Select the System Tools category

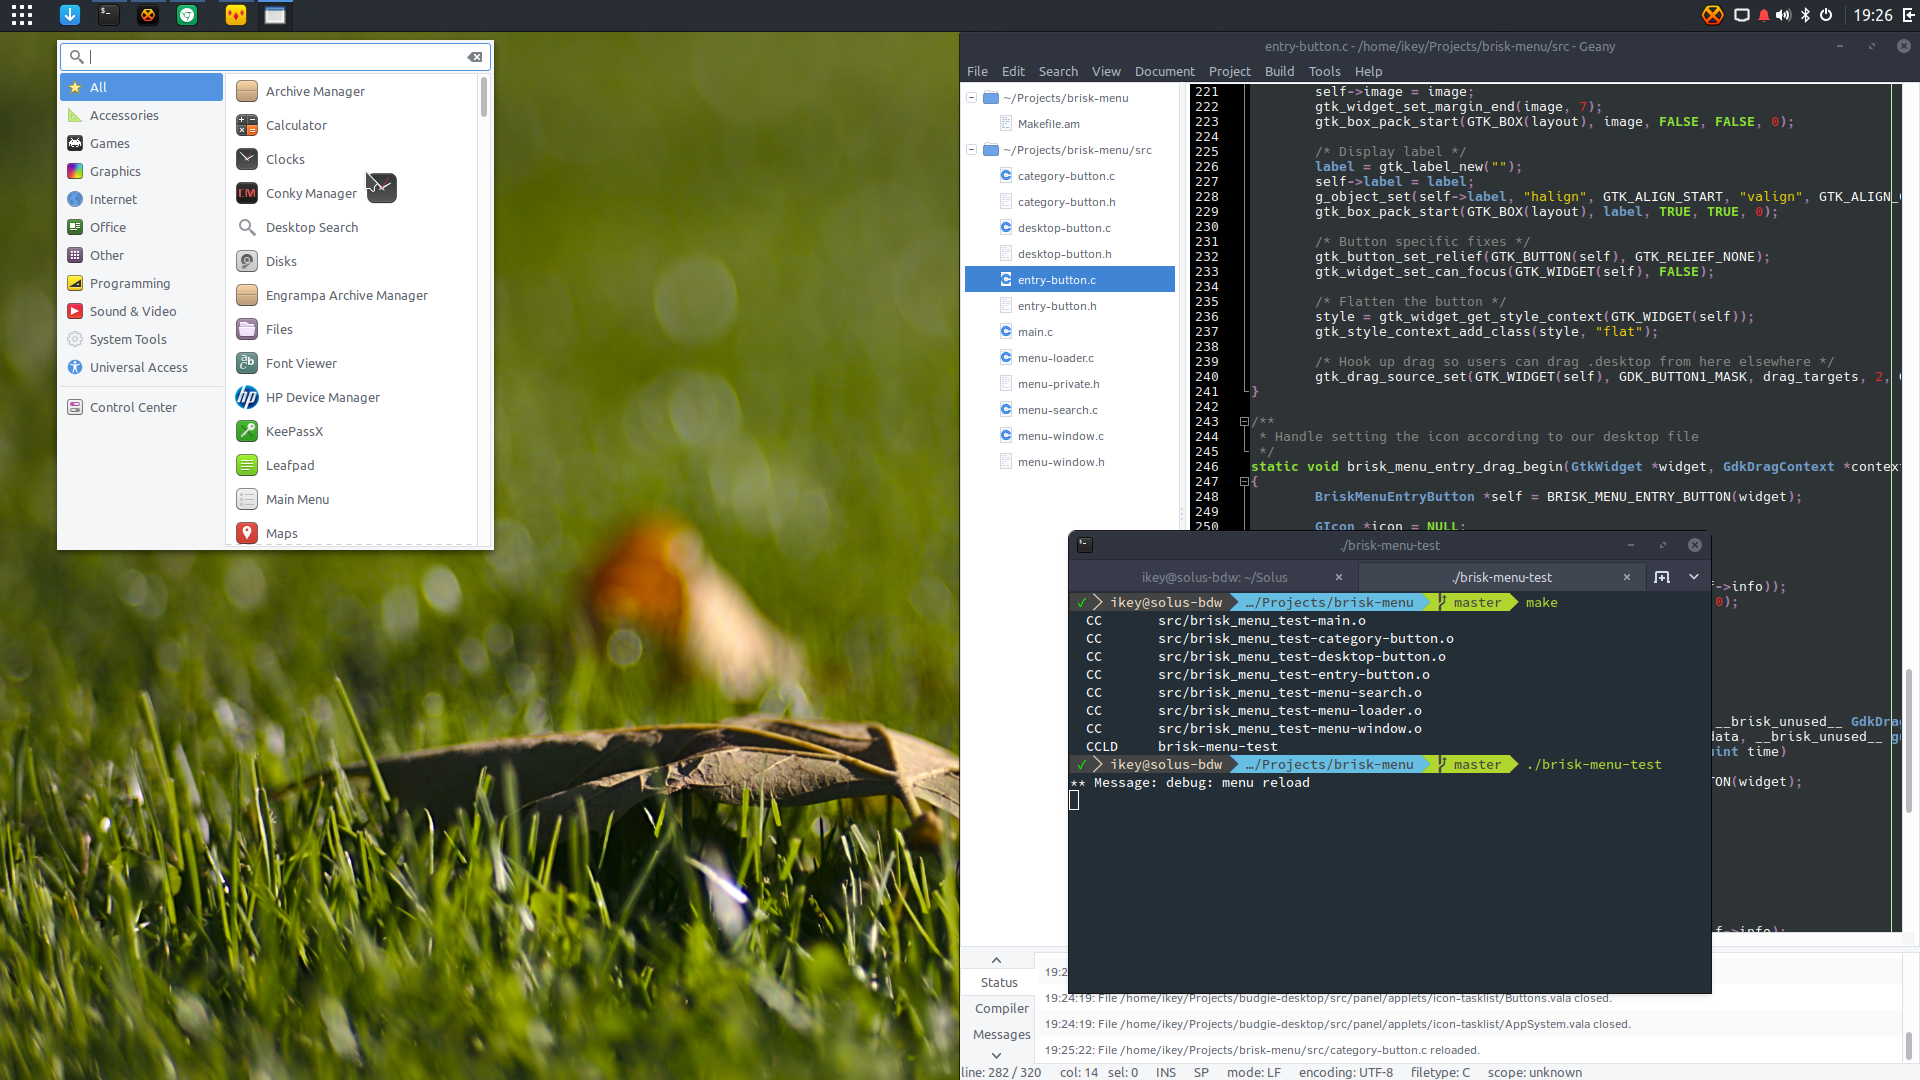click(x=141, y=339)
